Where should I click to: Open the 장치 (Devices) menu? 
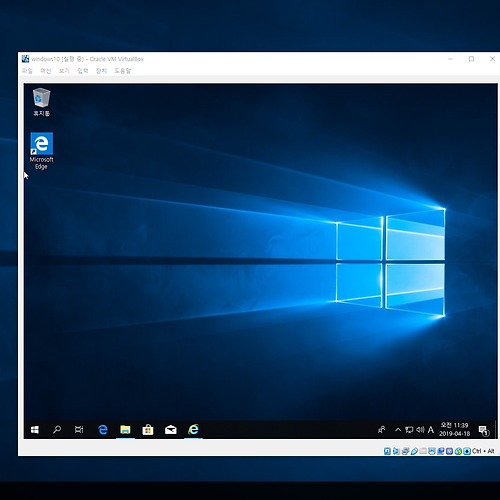101,71
